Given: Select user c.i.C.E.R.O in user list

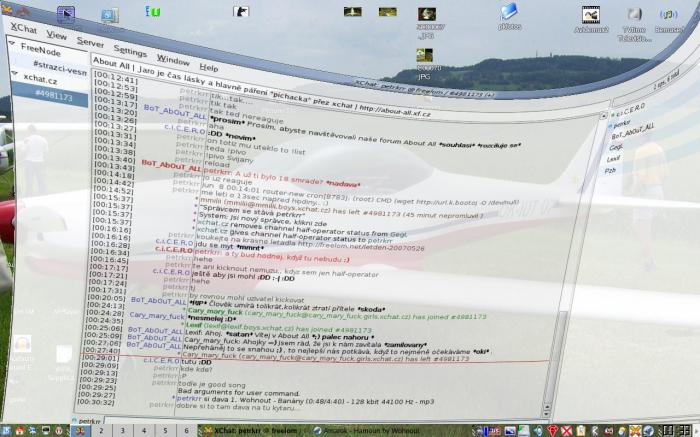Looking at the screenshot, I should click(x=630, y=109).
